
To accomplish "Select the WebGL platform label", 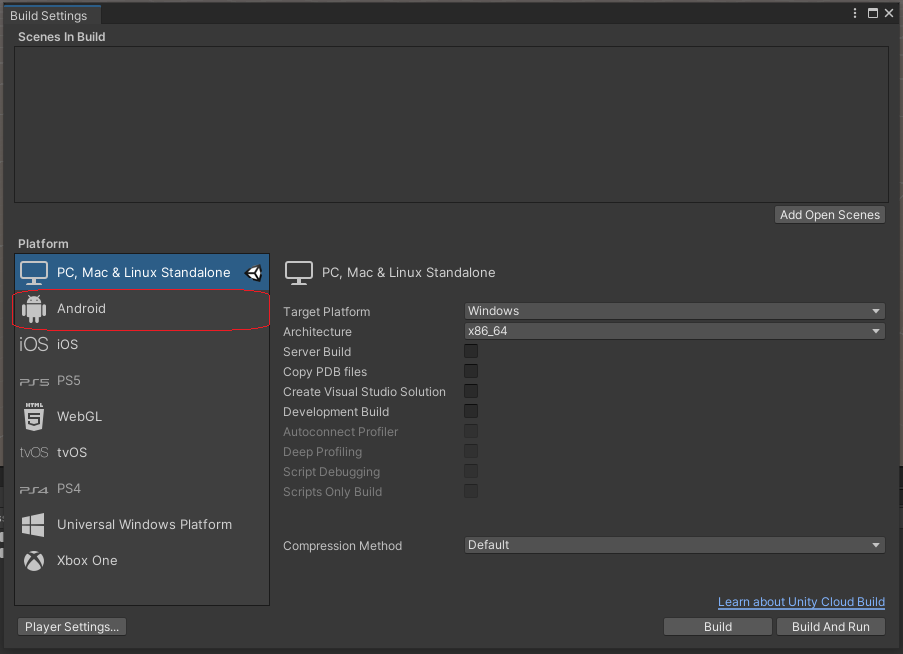I will (x=79, y=416).
